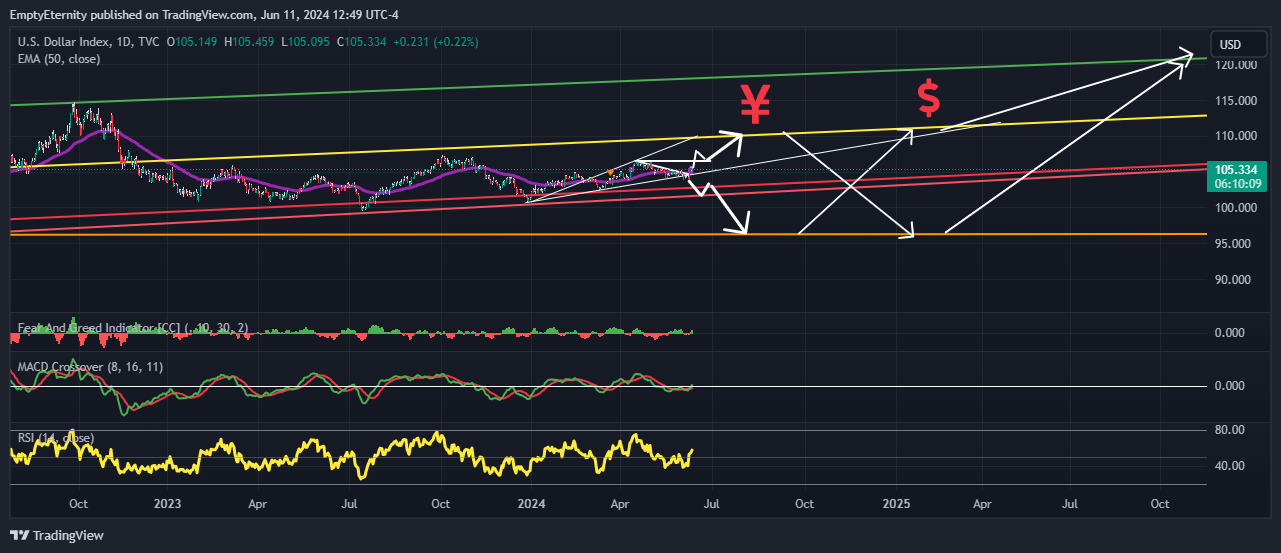Click the TVC exchange label
The width and height of the screenshot is (1281, 553).
(x=150, y=42)
